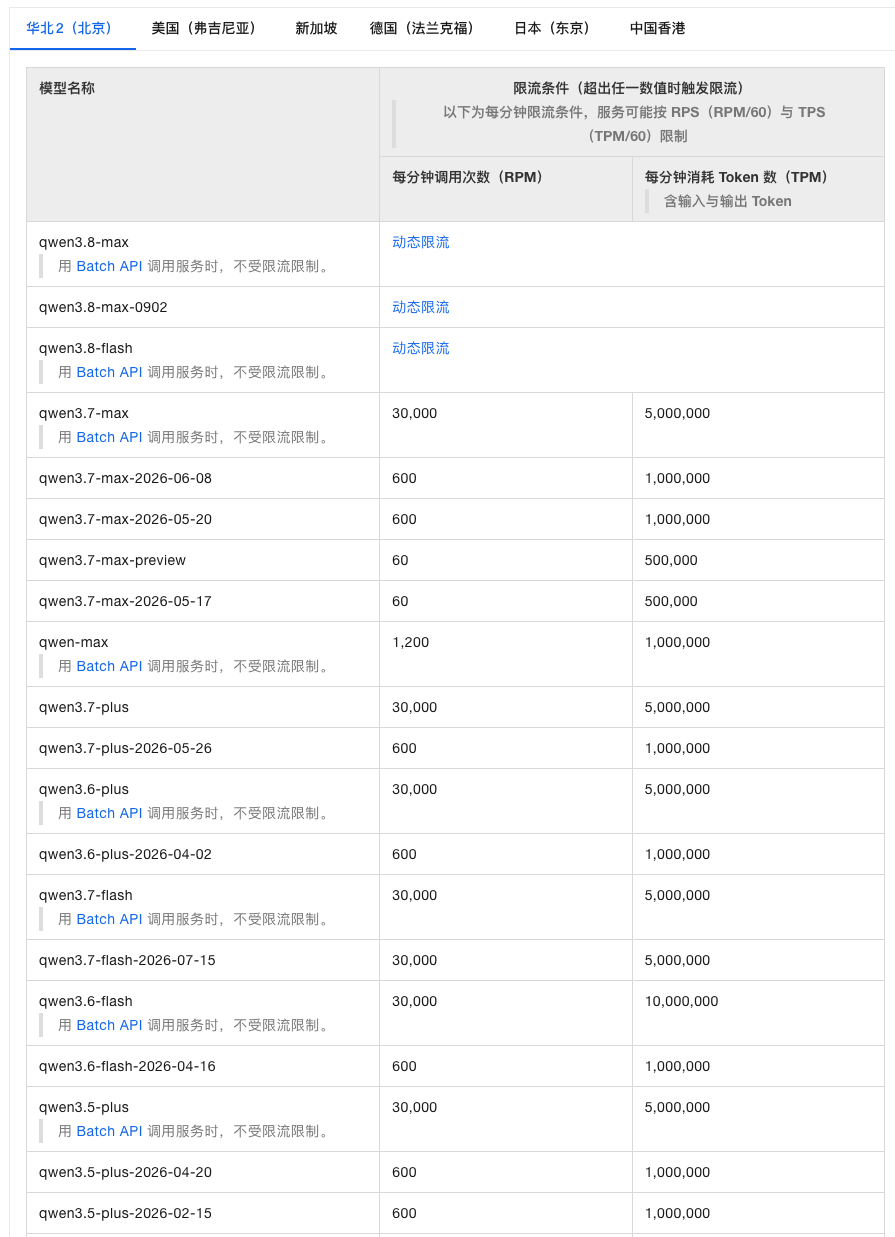Click the 10,000,000 TPM value for qwen3.6-flash
The height and width of the screenshot is (1237, 895).
[681, 1001]
